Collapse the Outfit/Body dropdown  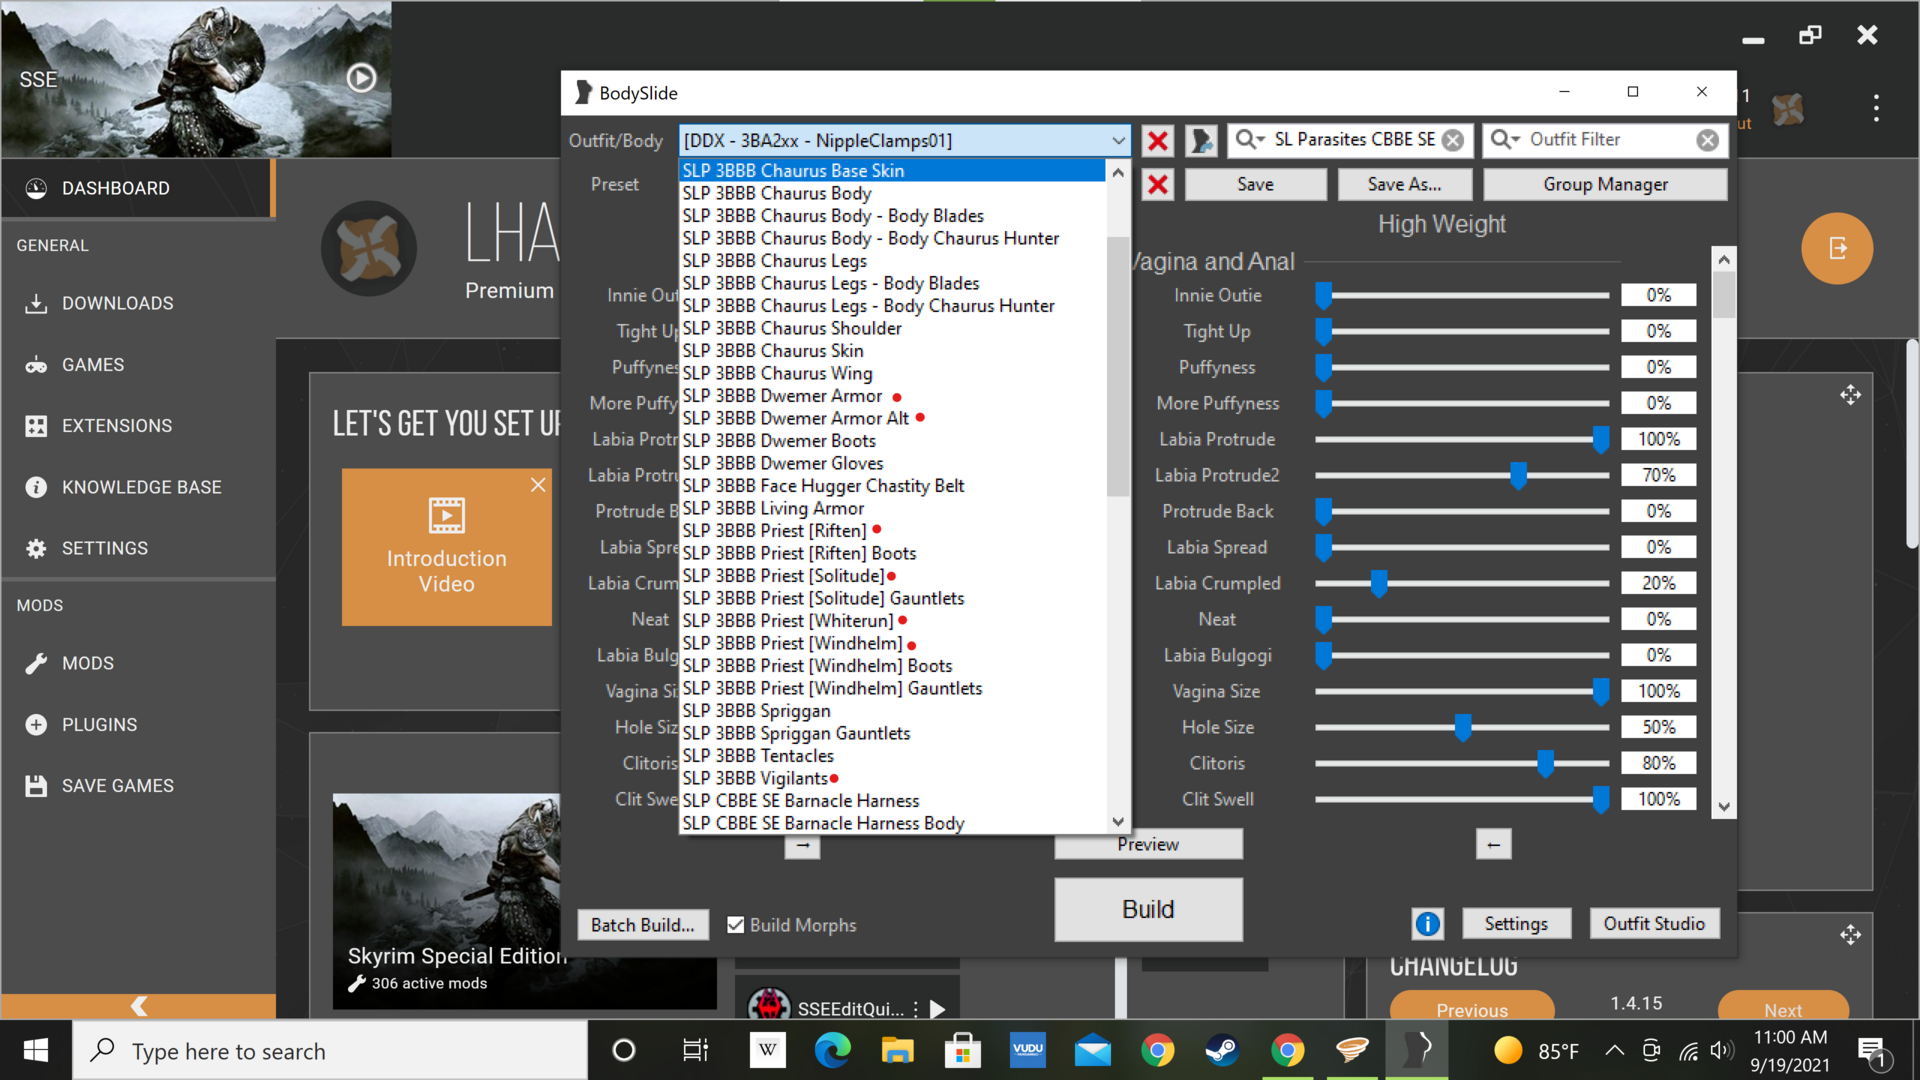tap(1117, 141)
